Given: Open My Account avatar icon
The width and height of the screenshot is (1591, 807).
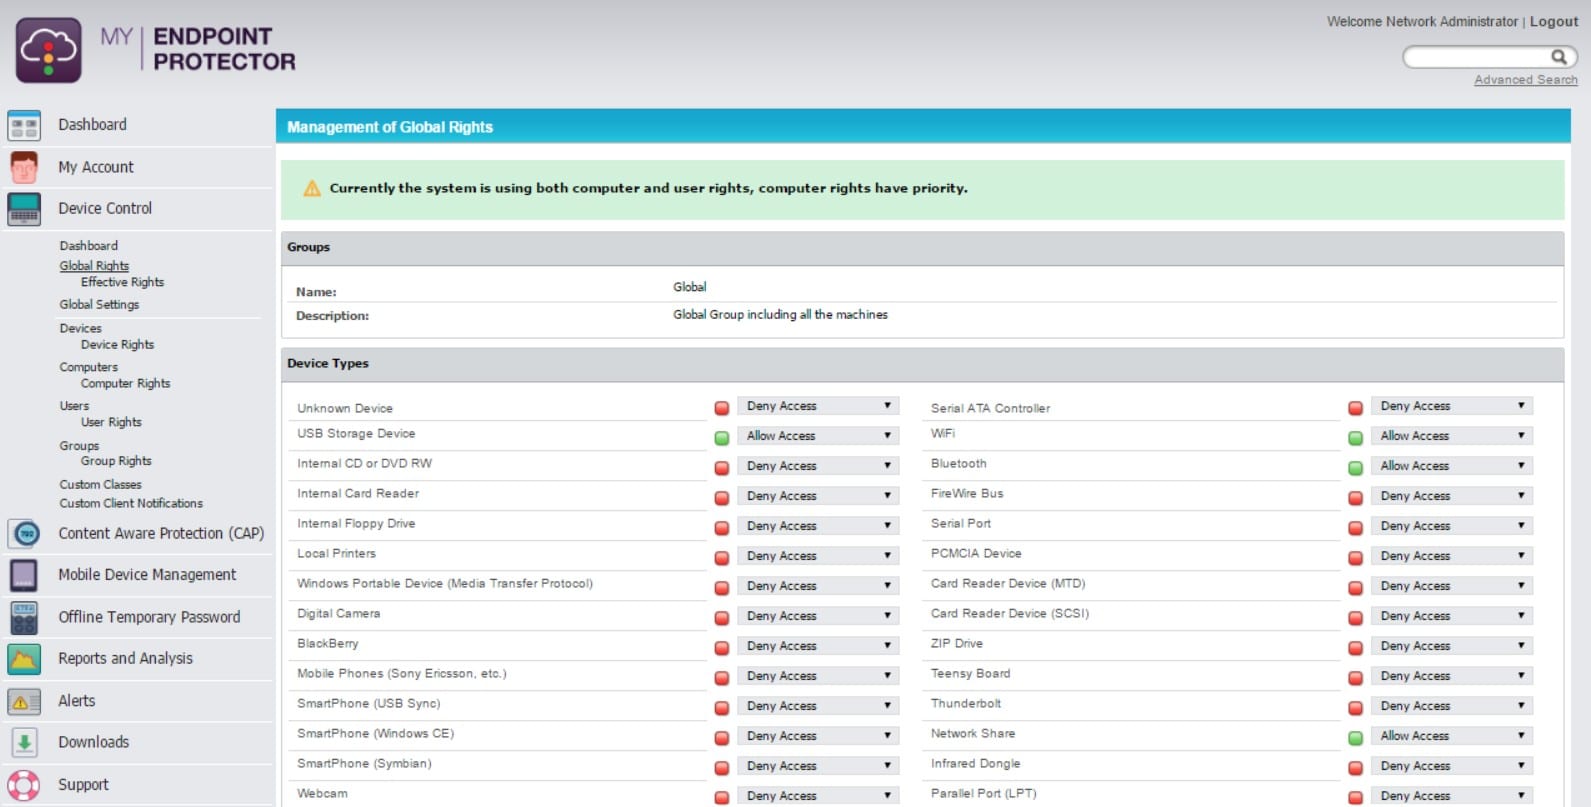Looking at the screenshot, I should point(24,167).
